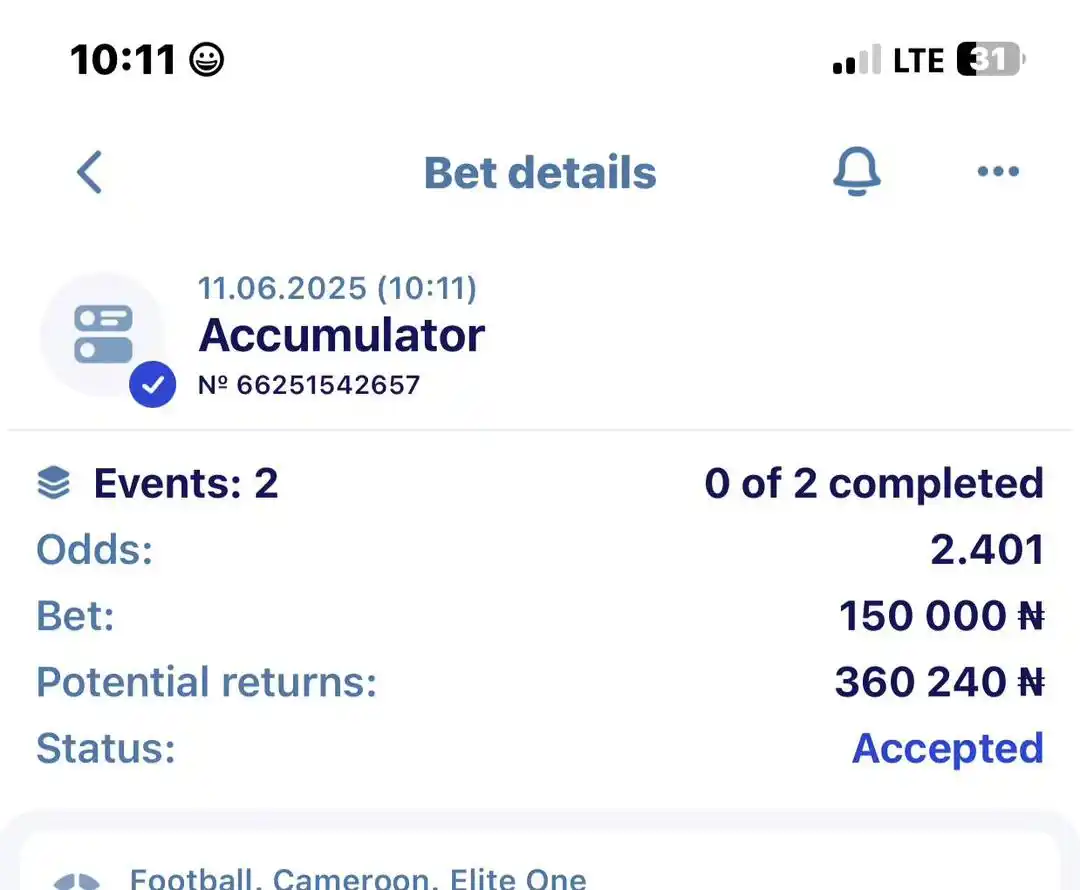
Task: Tap the football sport icon
Action: coord(77,882)
